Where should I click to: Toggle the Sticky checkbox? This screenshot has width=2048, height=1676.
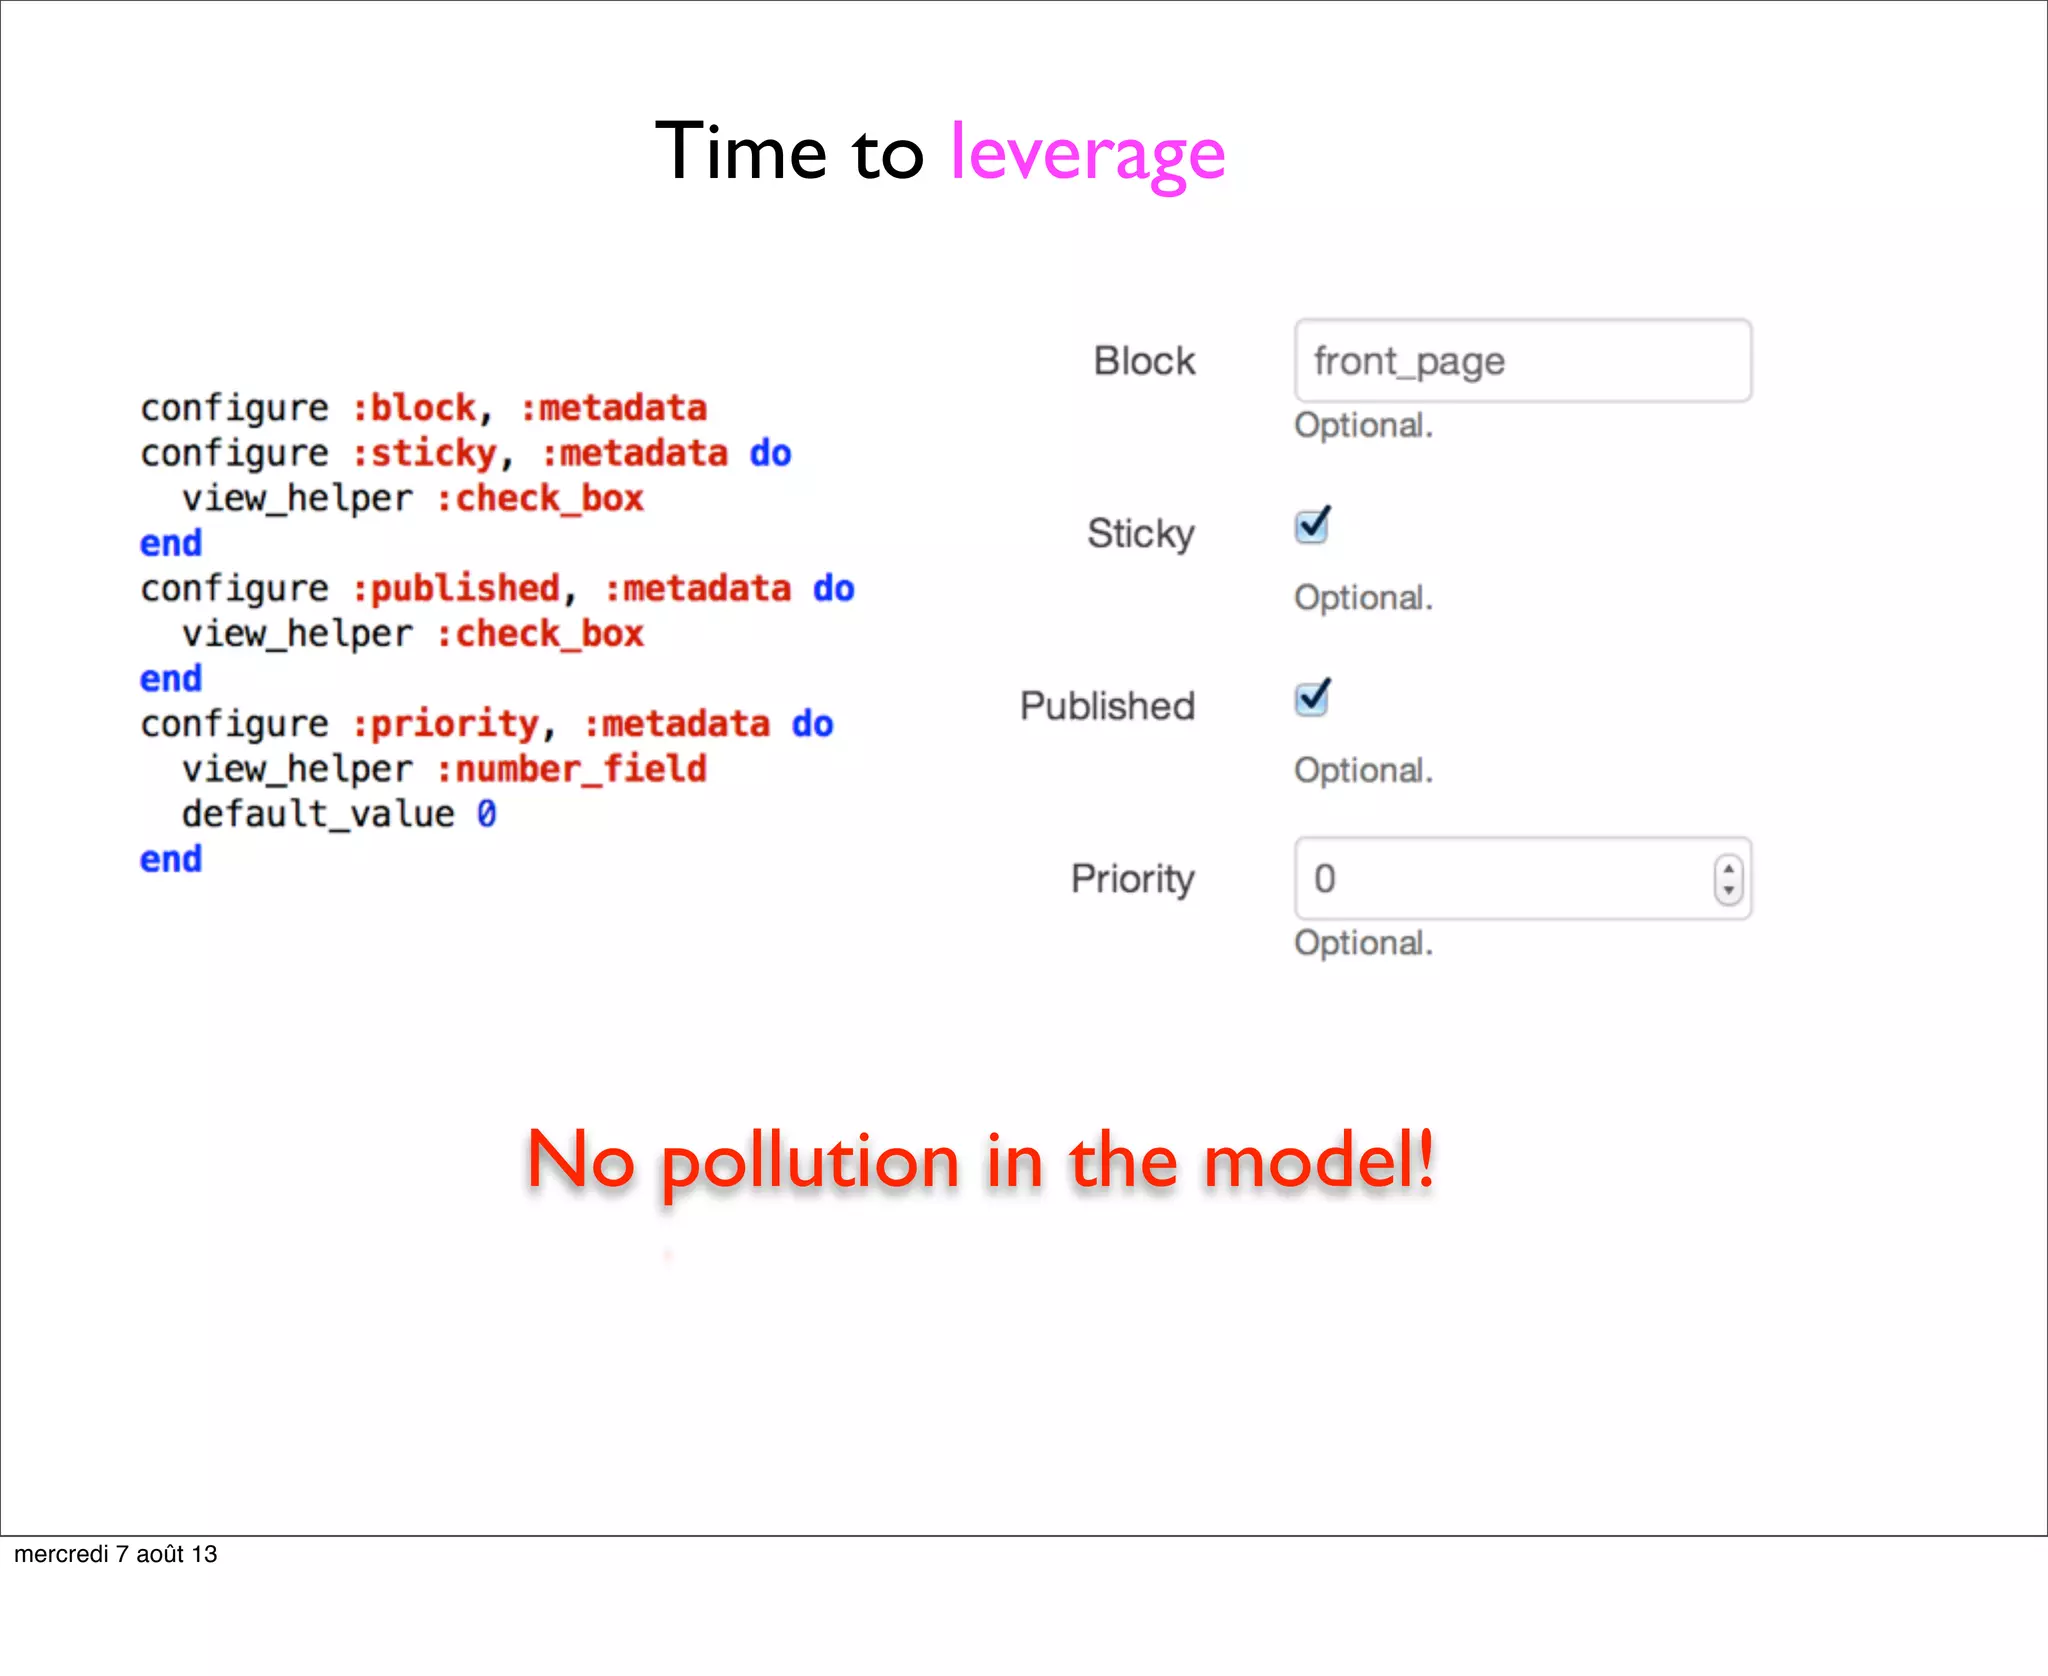1311,526
